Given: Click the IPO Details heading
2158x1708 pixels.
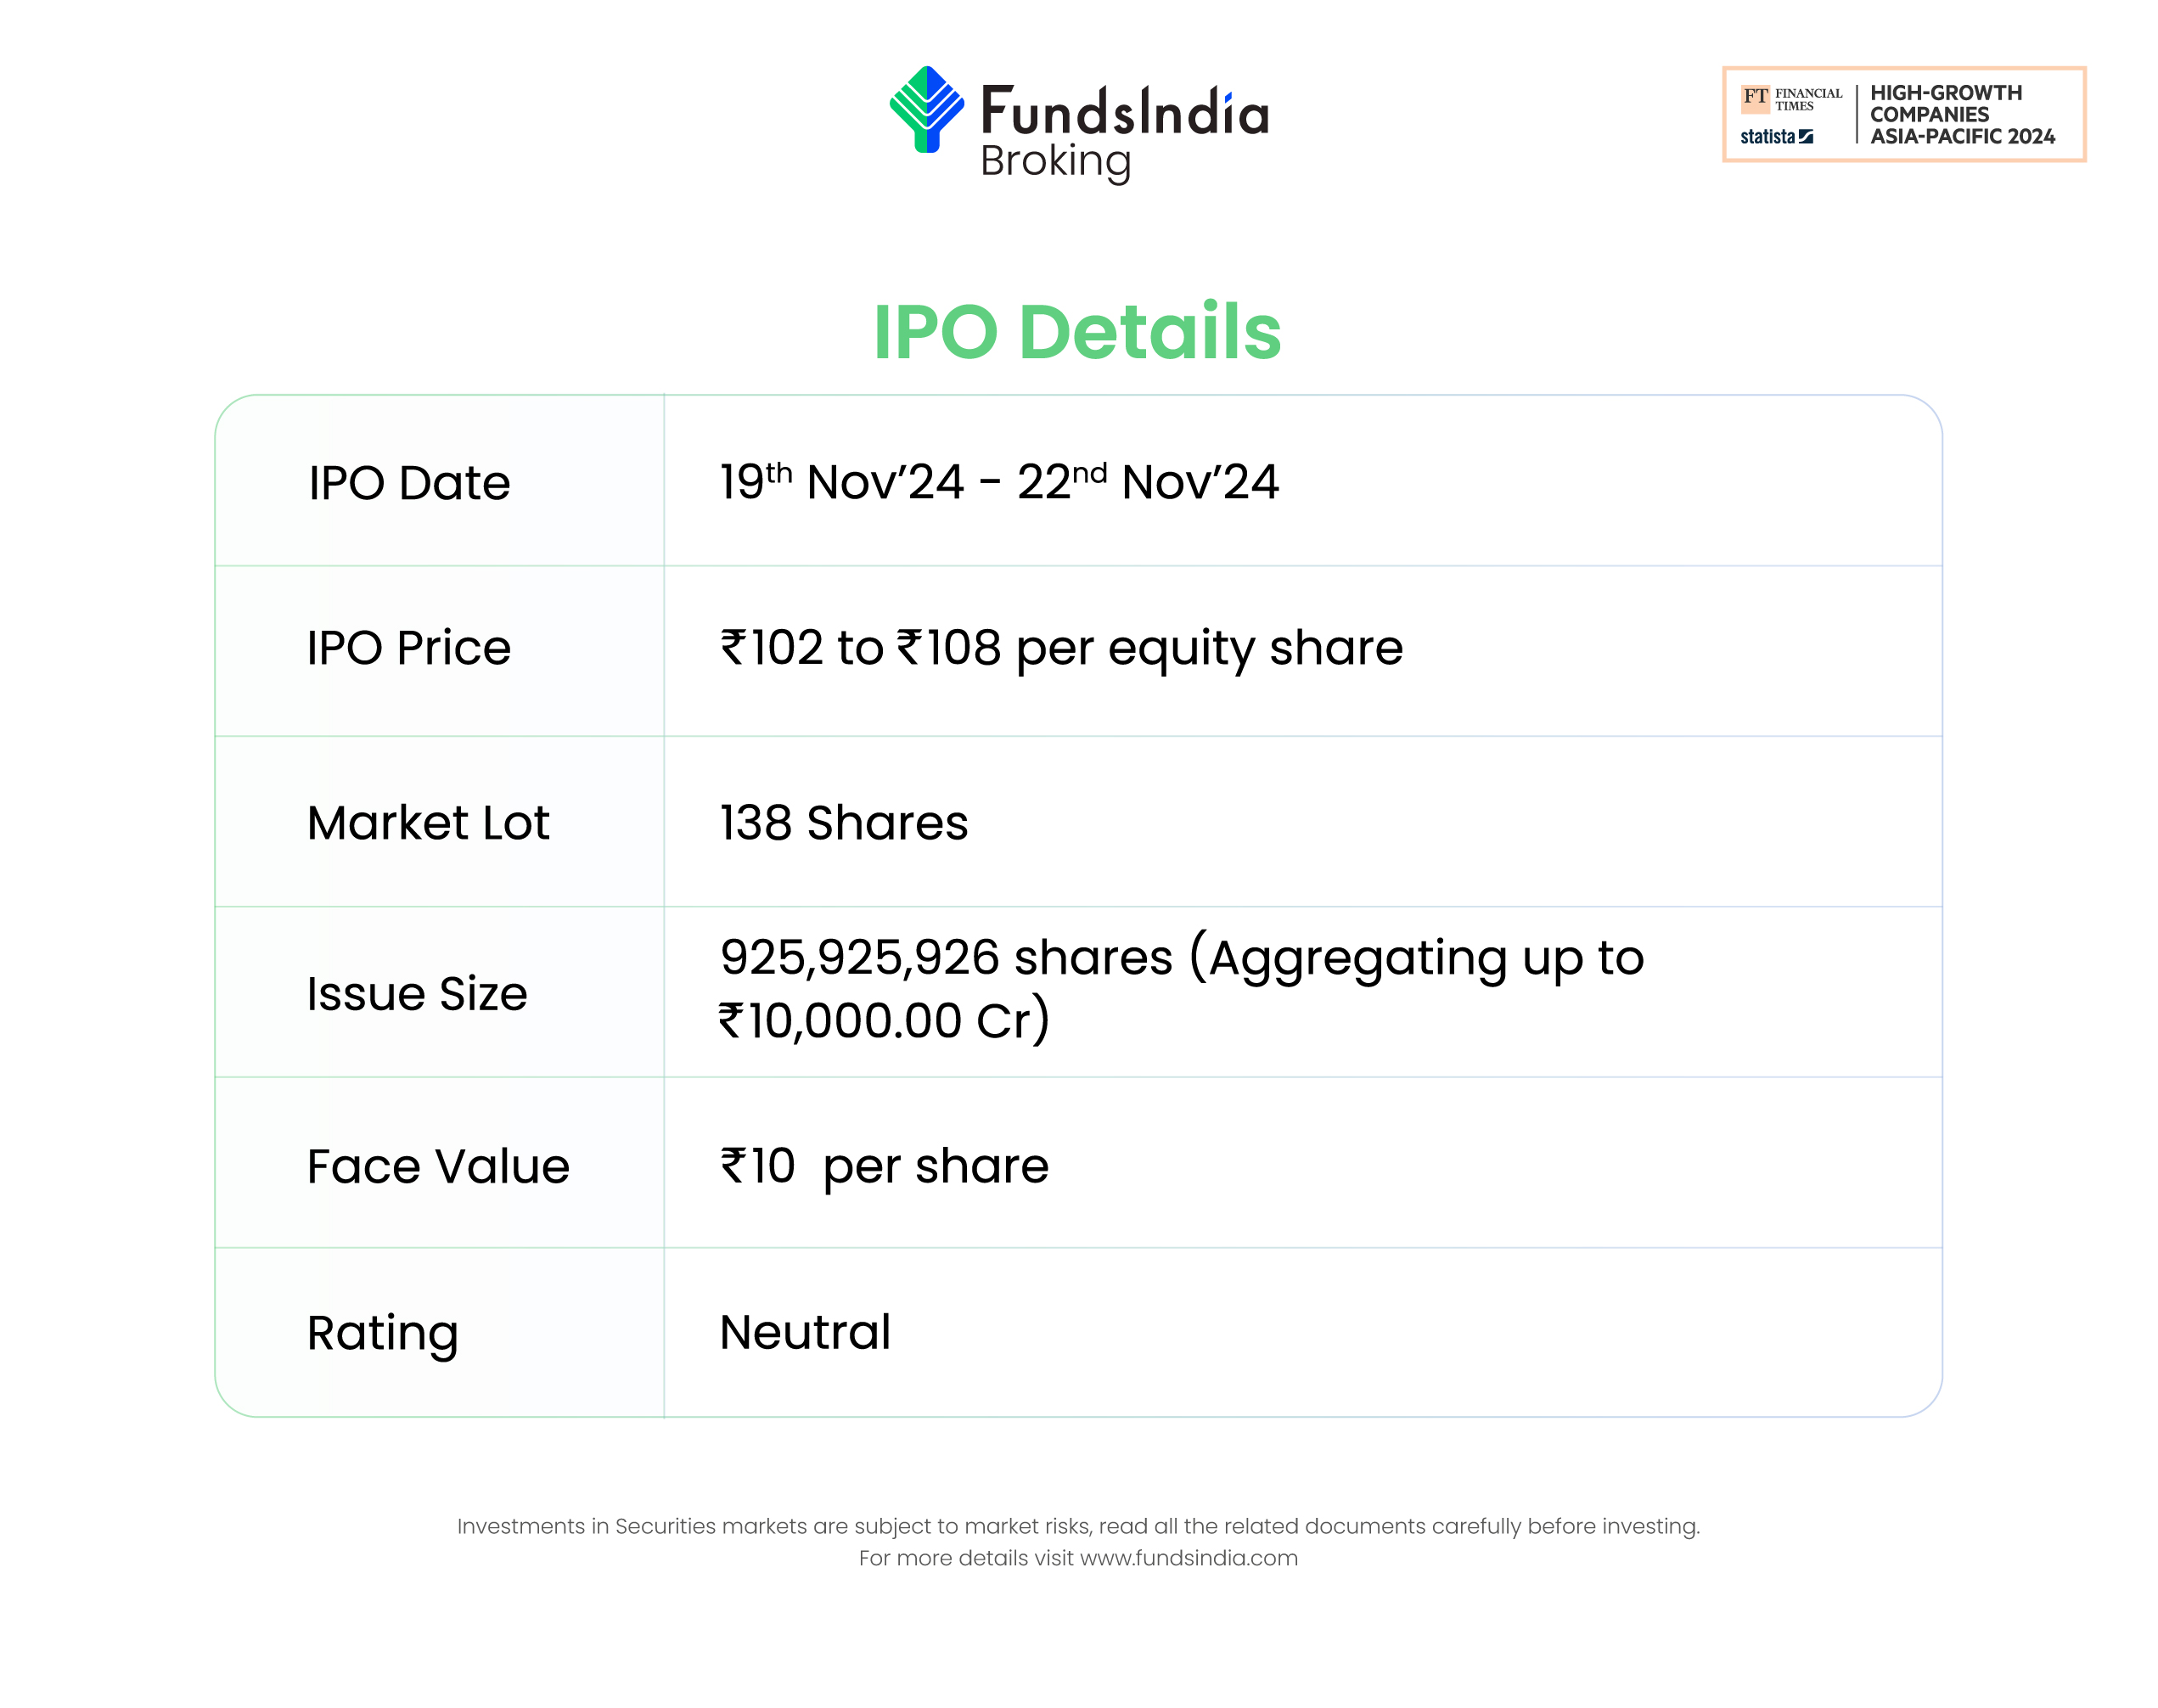Looking at the screenshot, I should 1077,331.
